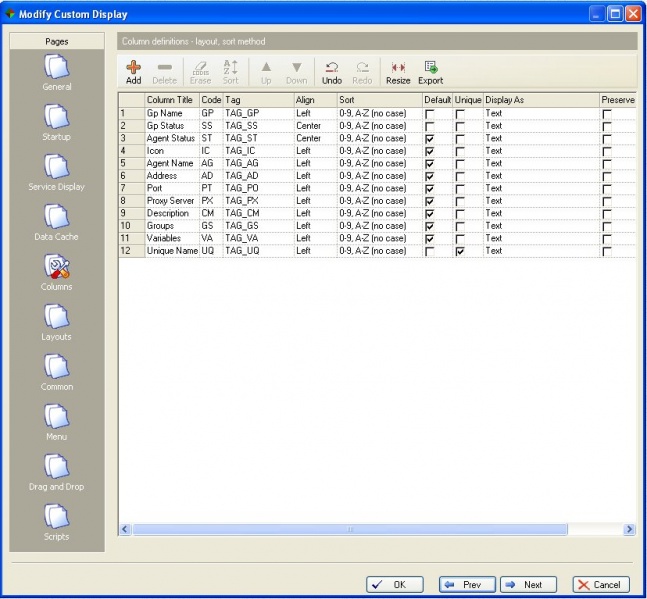Open the Startup page icon

[x=57, y=117]
